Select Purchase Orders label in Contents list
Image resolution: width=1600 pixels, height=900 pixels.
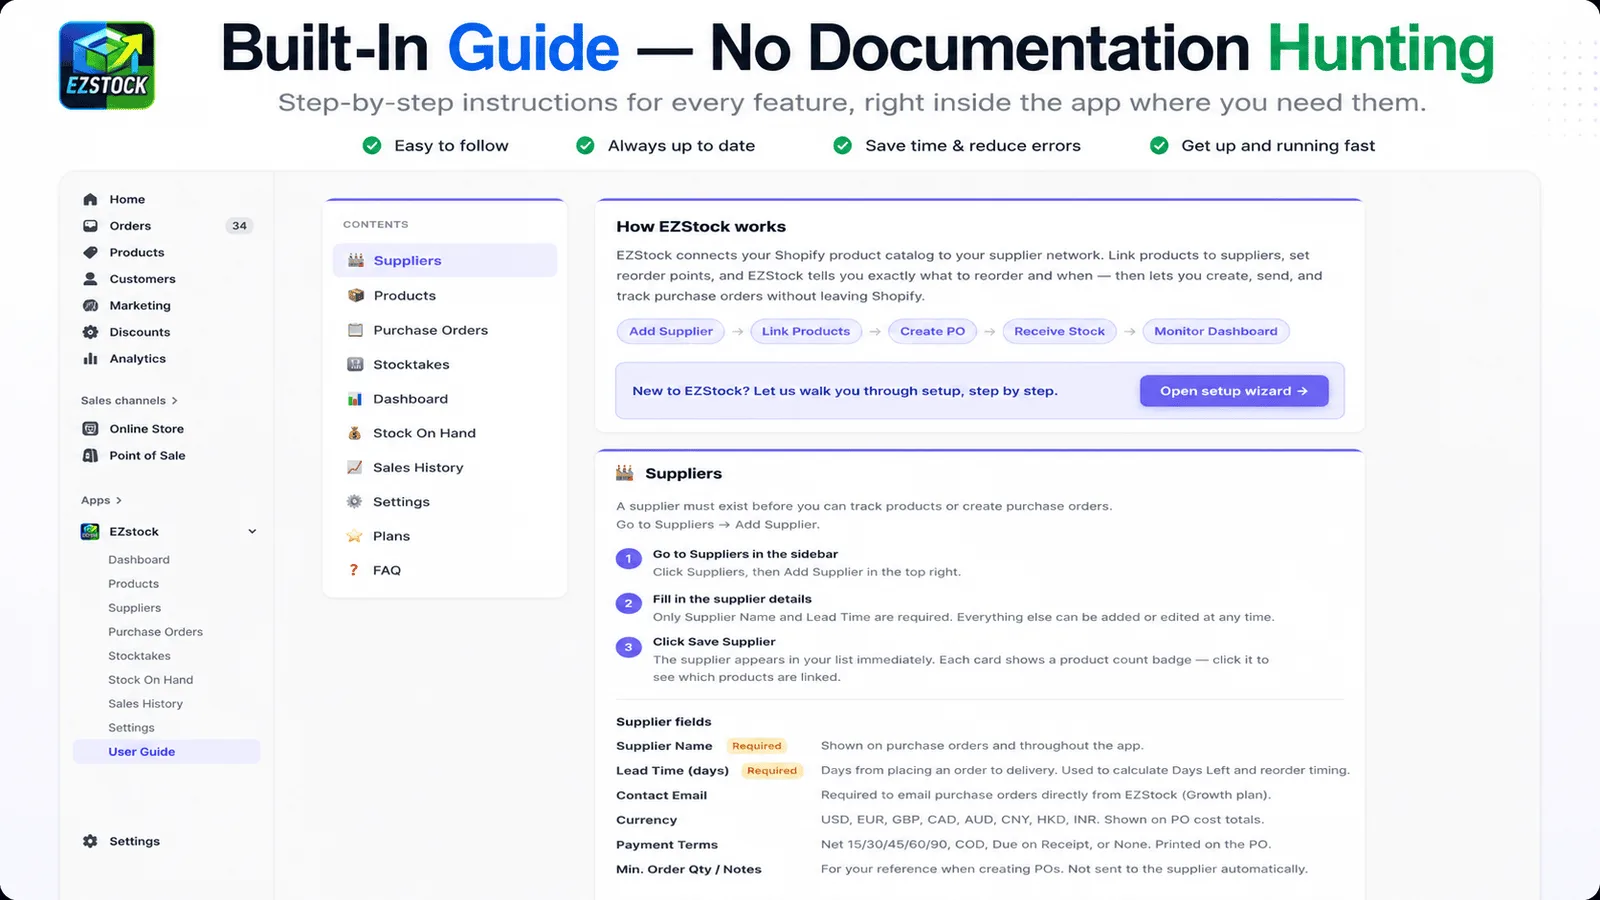click(x=431, y=330)
